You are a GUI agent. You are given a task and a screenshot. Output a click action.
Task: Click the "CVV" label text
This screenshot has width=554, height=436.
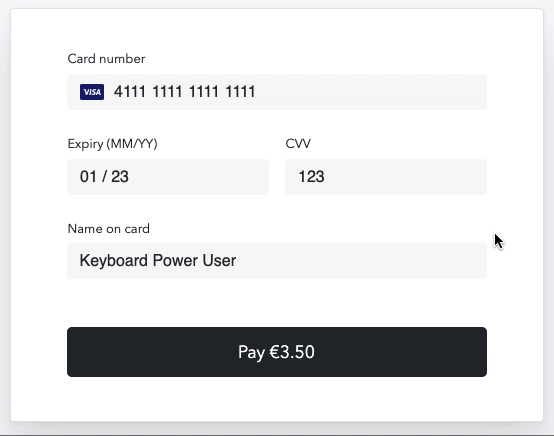pos(298,144)
